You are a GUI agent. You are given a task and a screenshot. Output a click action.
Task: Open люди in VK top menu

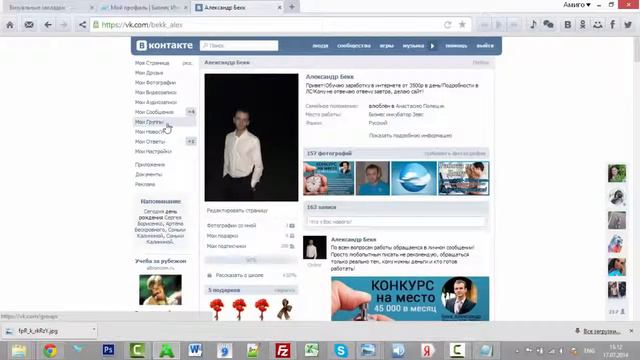point(320,46)
